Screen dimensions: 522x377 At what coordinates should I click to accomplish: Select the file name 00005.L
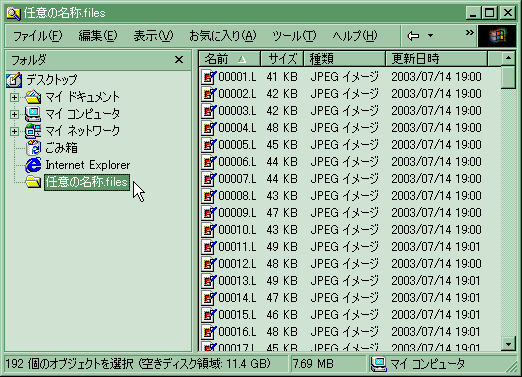tap(237, 145)
